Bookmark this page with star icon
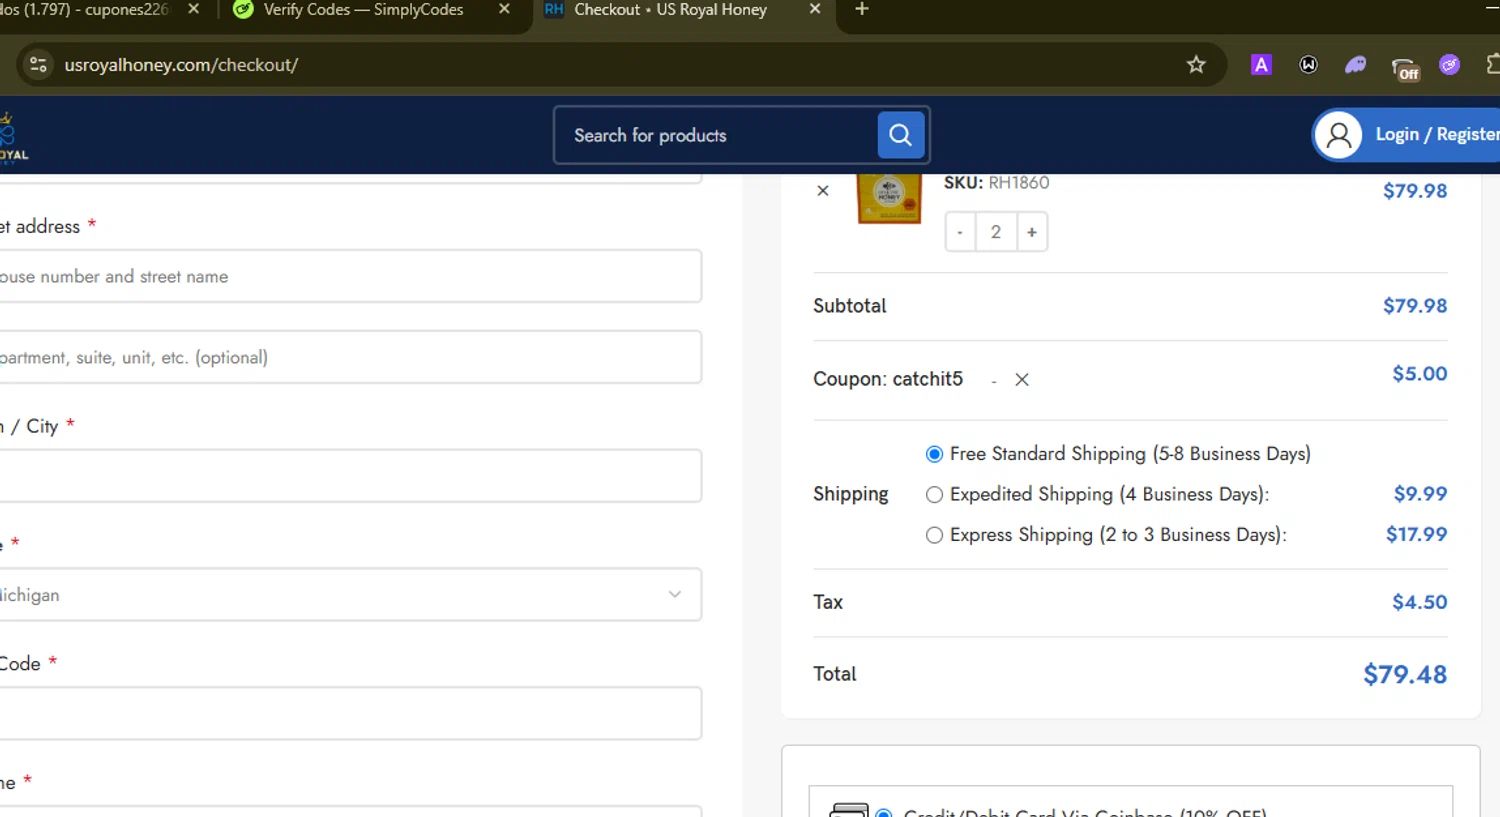 (x=1196, y=65)
